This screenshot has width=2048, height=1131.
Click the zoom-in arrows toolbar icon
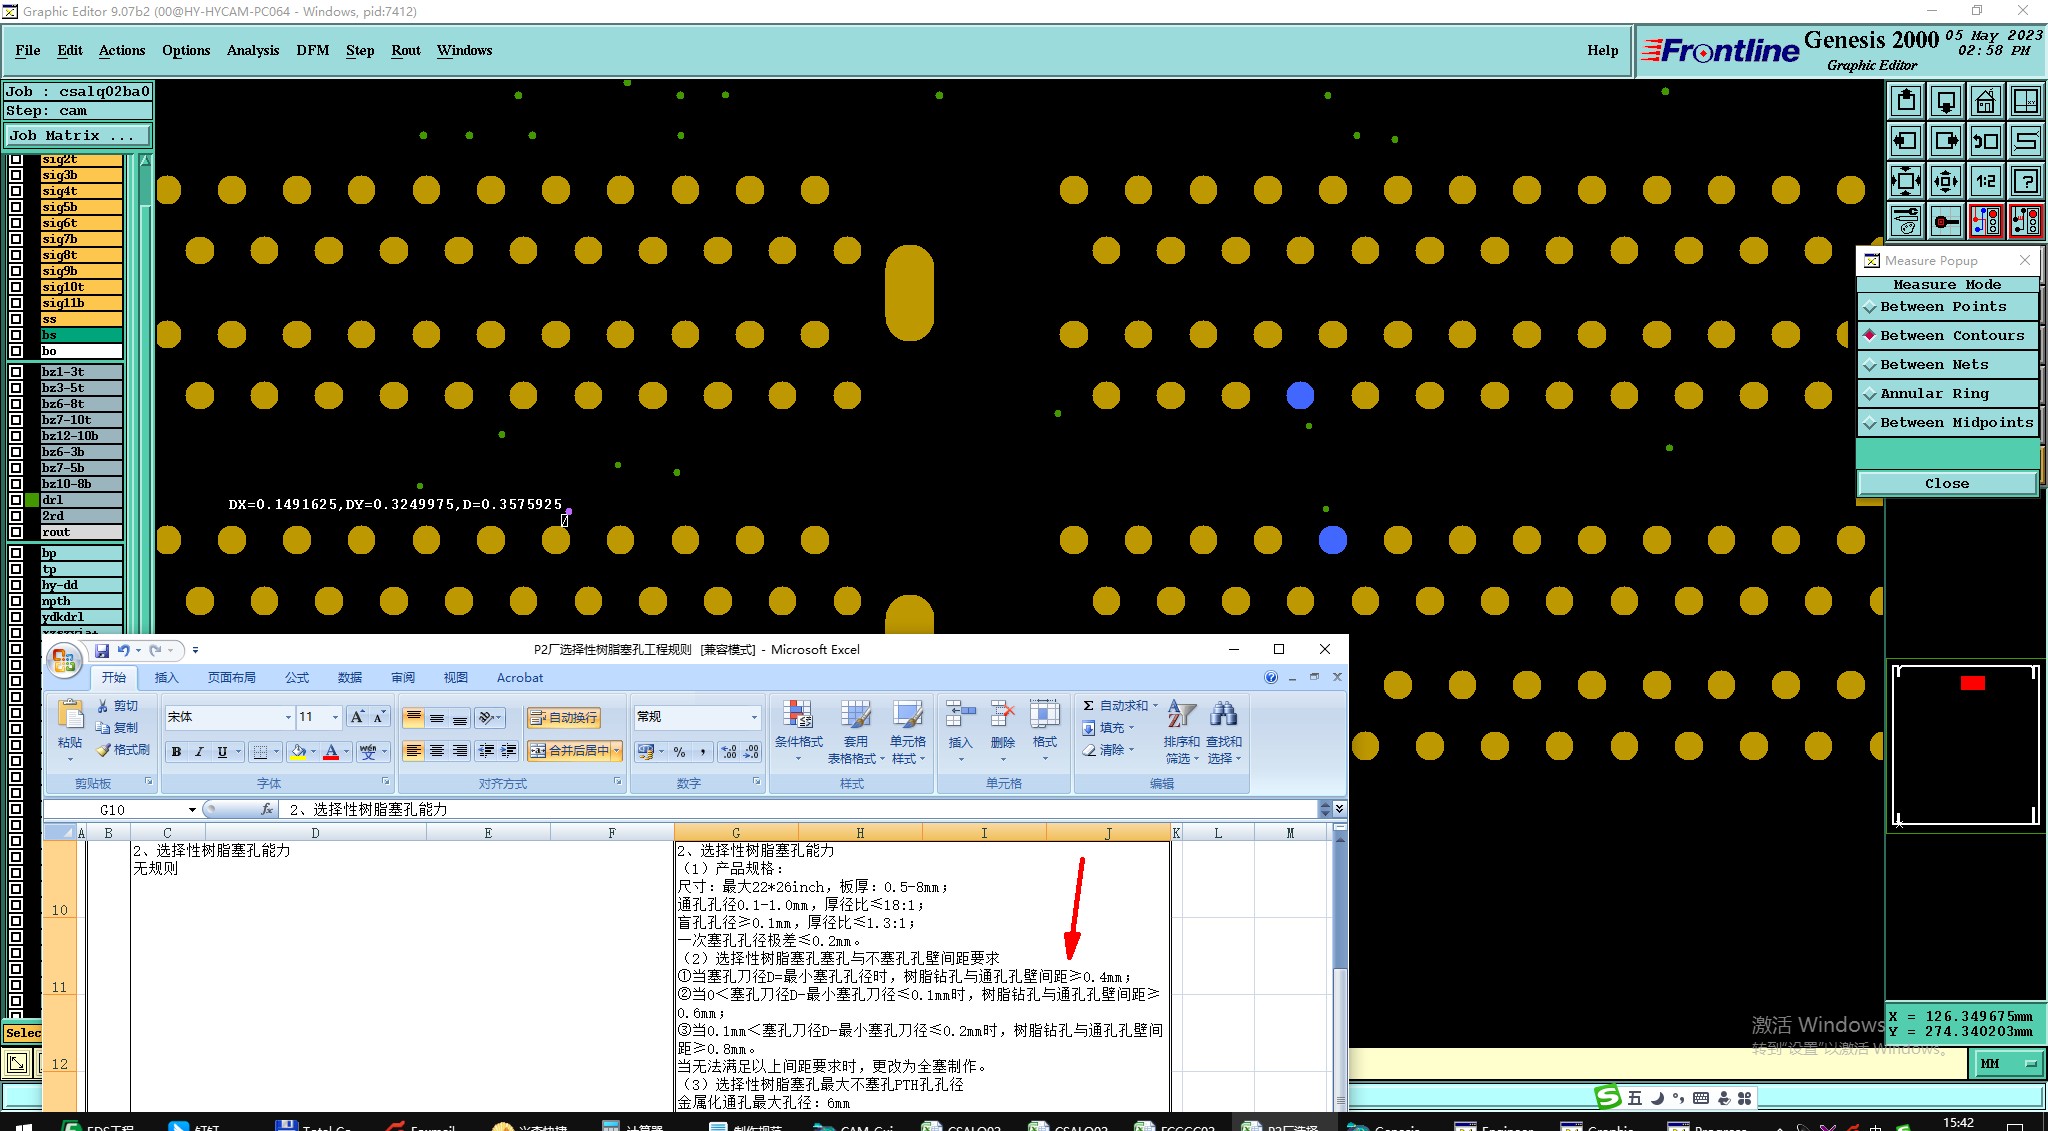pyautogui.click(x=1906, y=181)
